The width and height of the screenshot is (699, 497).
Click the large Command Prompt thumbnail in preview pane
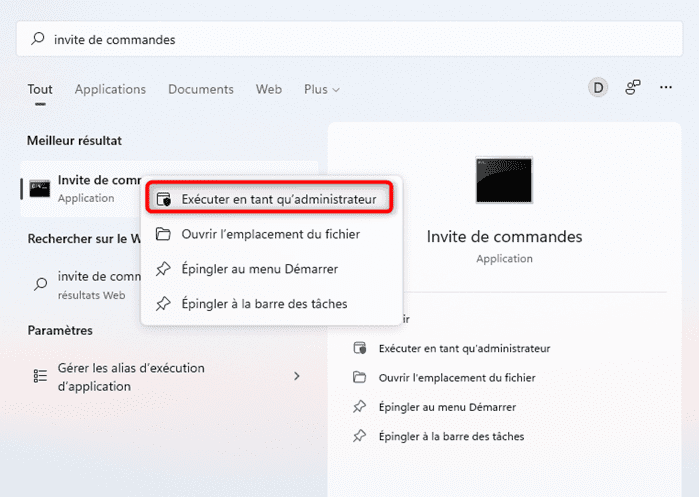[x=504, y=180]
